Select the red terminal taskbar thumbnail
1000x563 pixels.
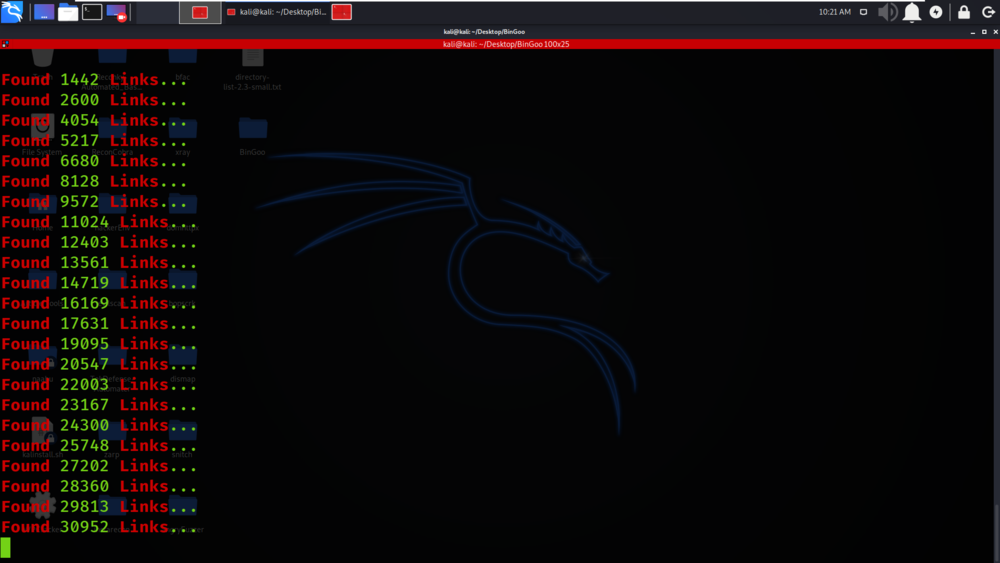tap(200, 12)
